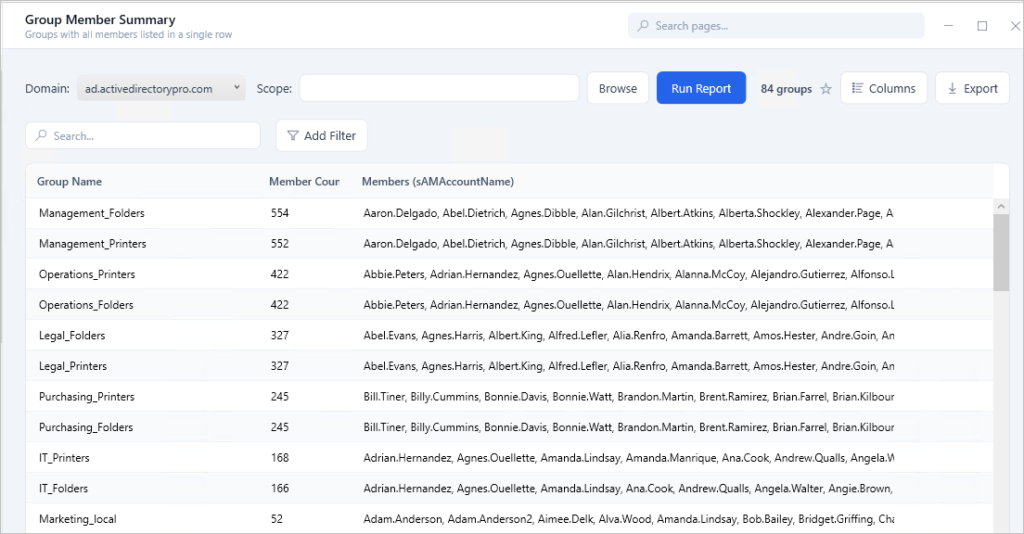Click the list icon on Columns button

857,88
